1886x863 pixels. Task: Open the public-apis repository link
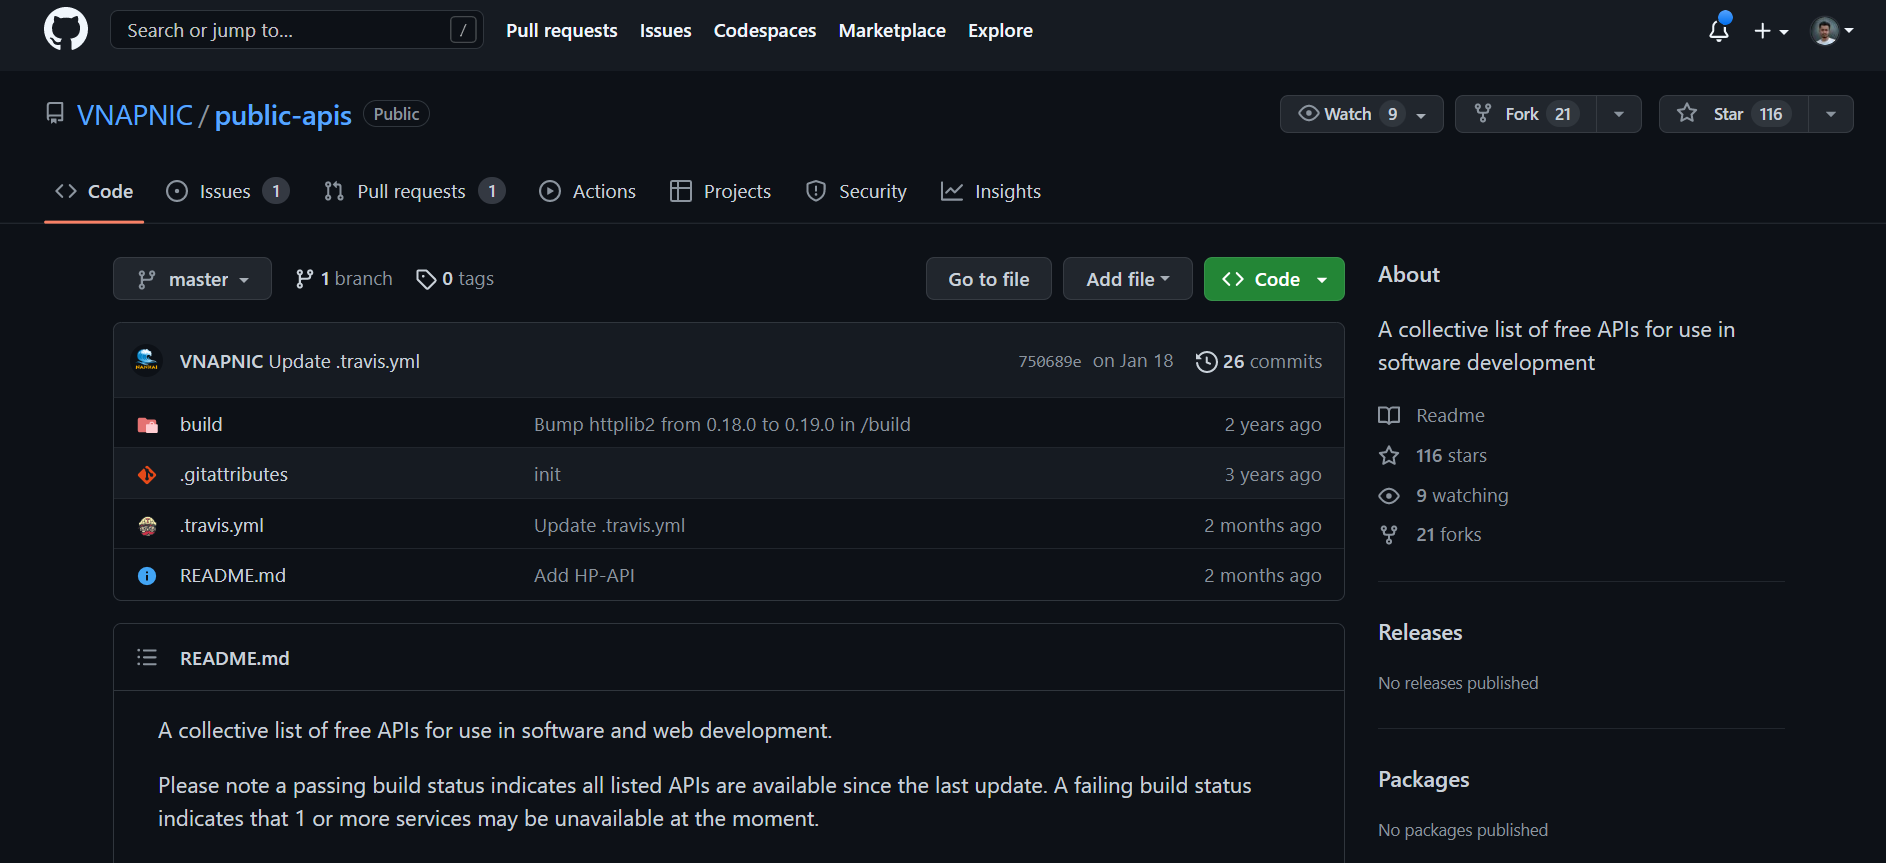pos(283,115)
